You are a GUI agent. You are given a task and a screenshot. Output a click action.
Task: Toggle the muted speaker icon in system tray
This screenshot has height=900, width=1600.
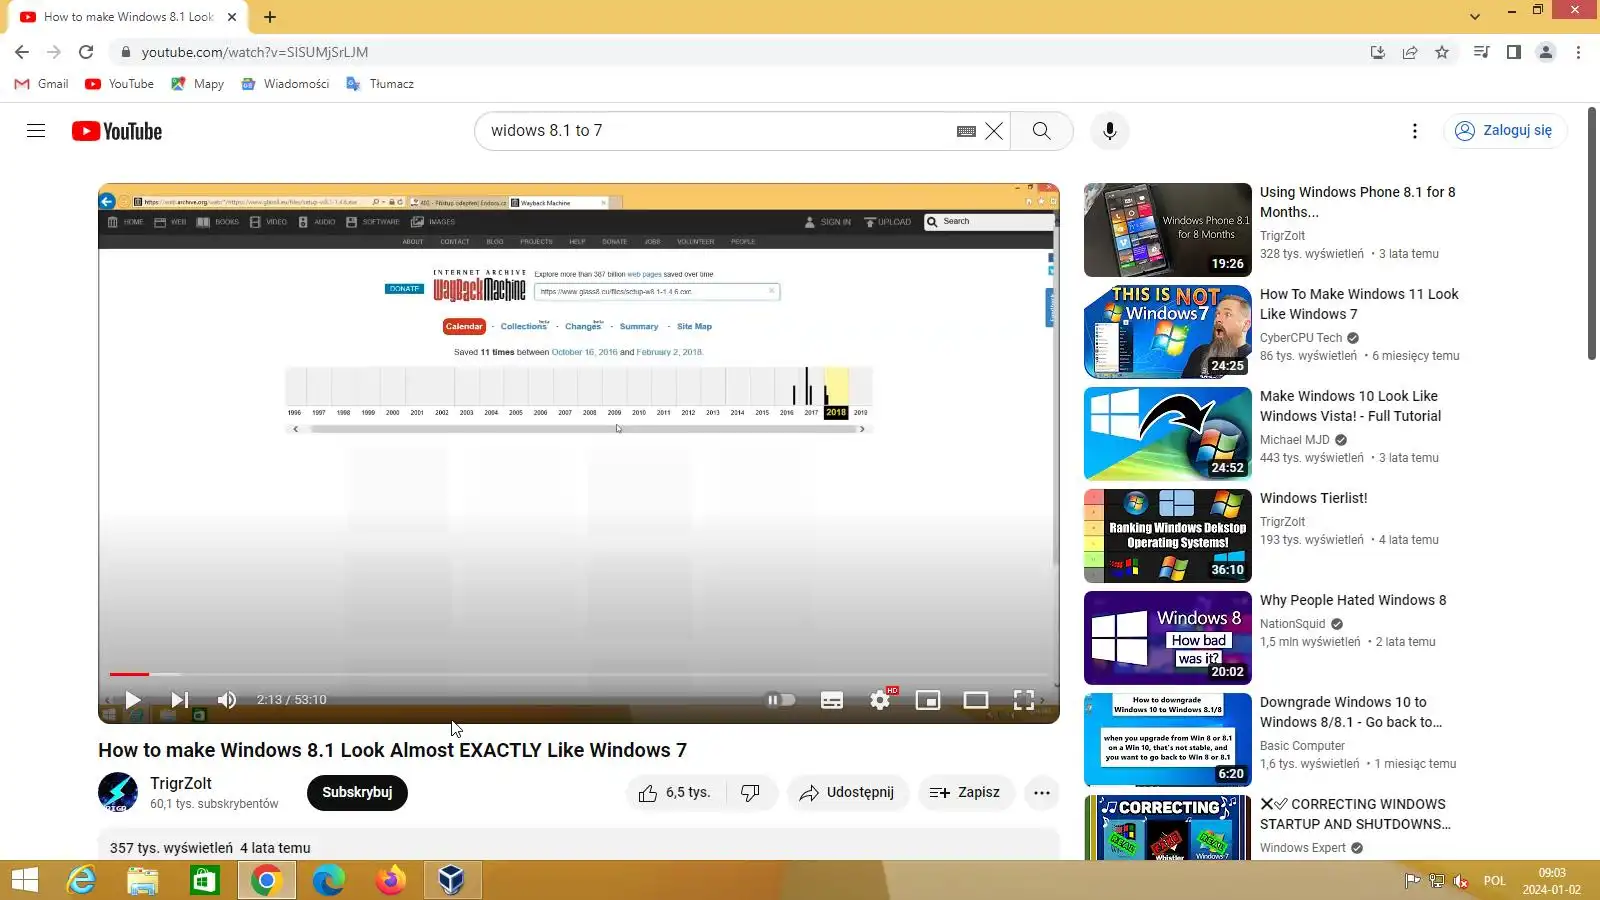1461,881
